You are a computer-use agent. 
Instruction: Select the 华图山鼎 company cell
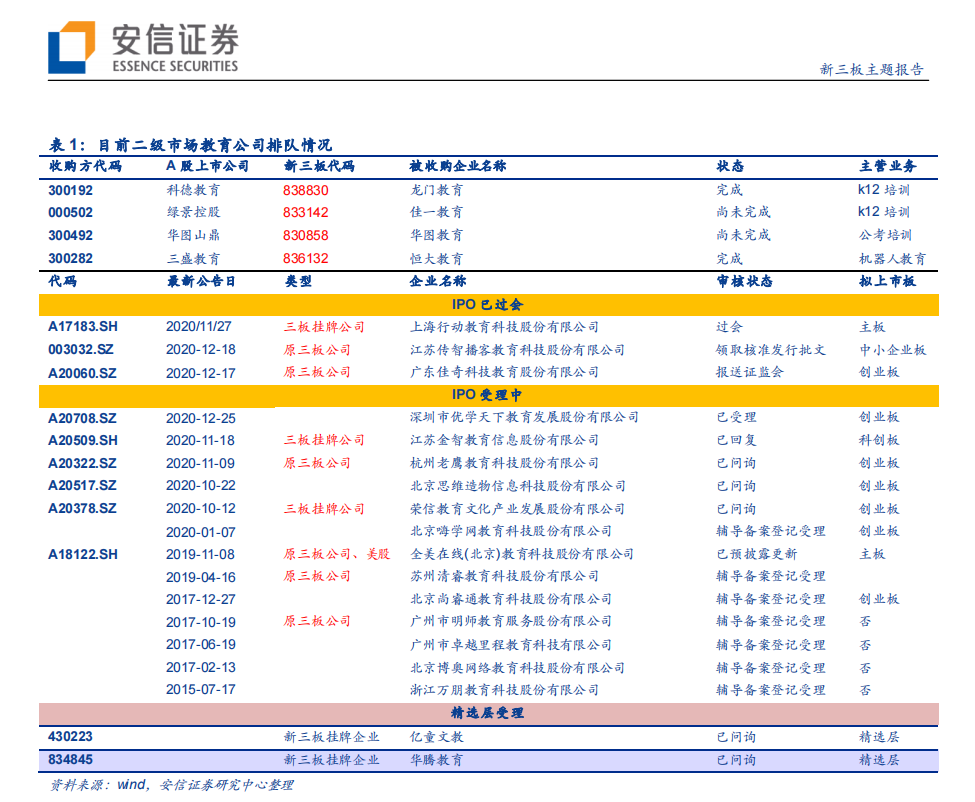(193, 235)
